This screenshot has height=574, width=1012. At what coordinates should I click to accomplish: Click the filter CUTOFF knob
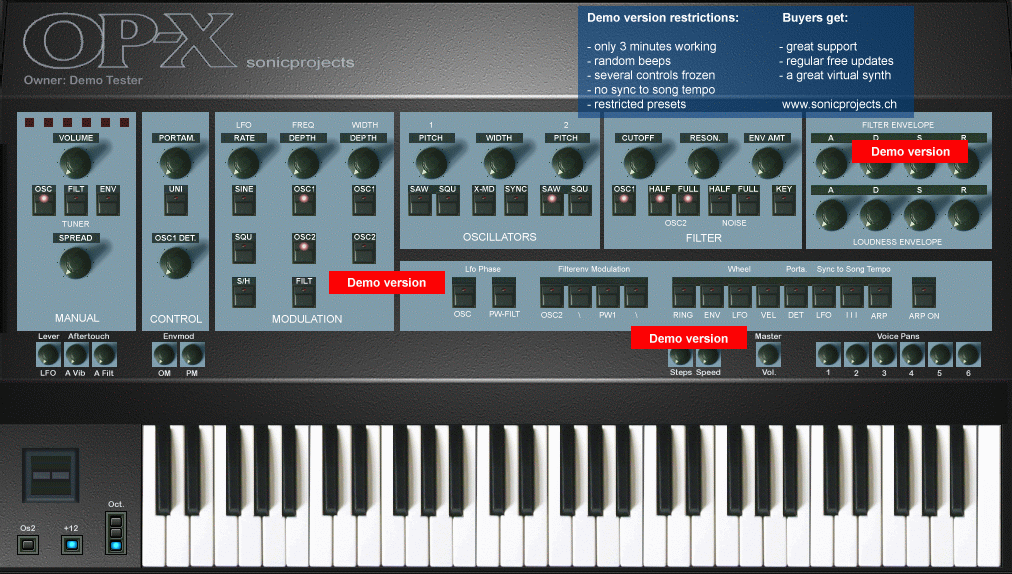pos(637,162)
